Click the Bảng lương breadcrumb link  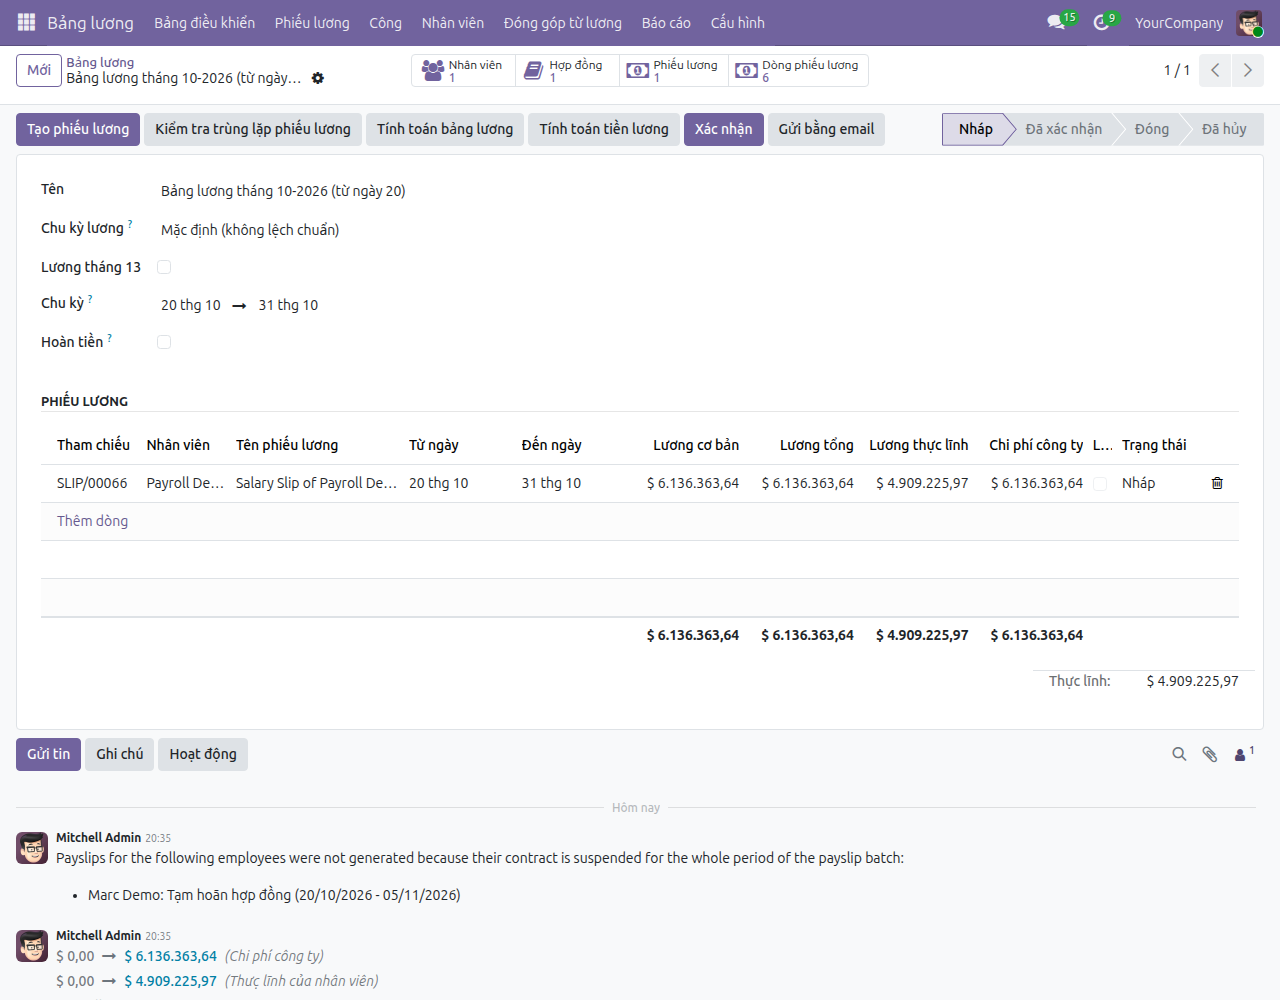[100, 62]
